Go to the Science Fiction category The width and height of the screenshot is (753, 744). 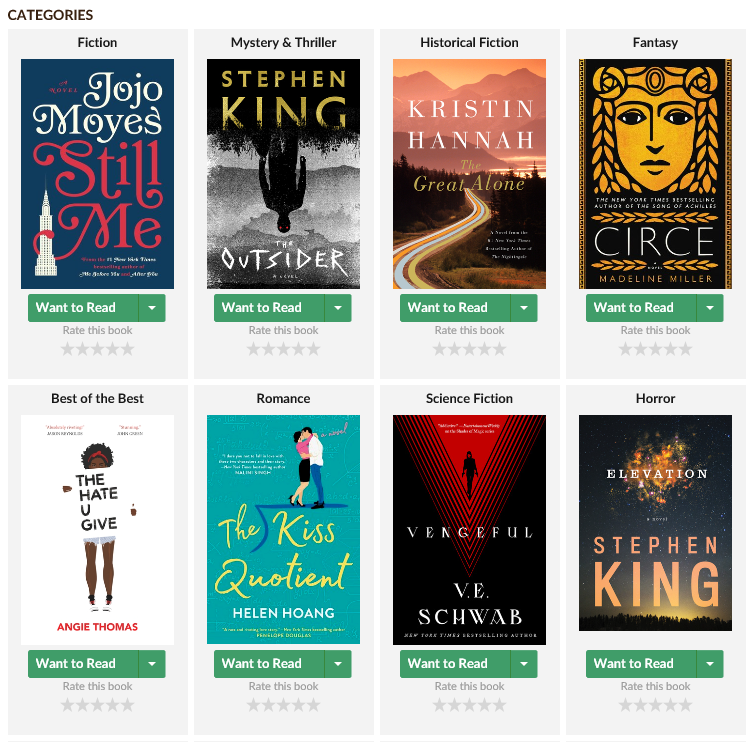pyautogui.click(x=469, y=399)
